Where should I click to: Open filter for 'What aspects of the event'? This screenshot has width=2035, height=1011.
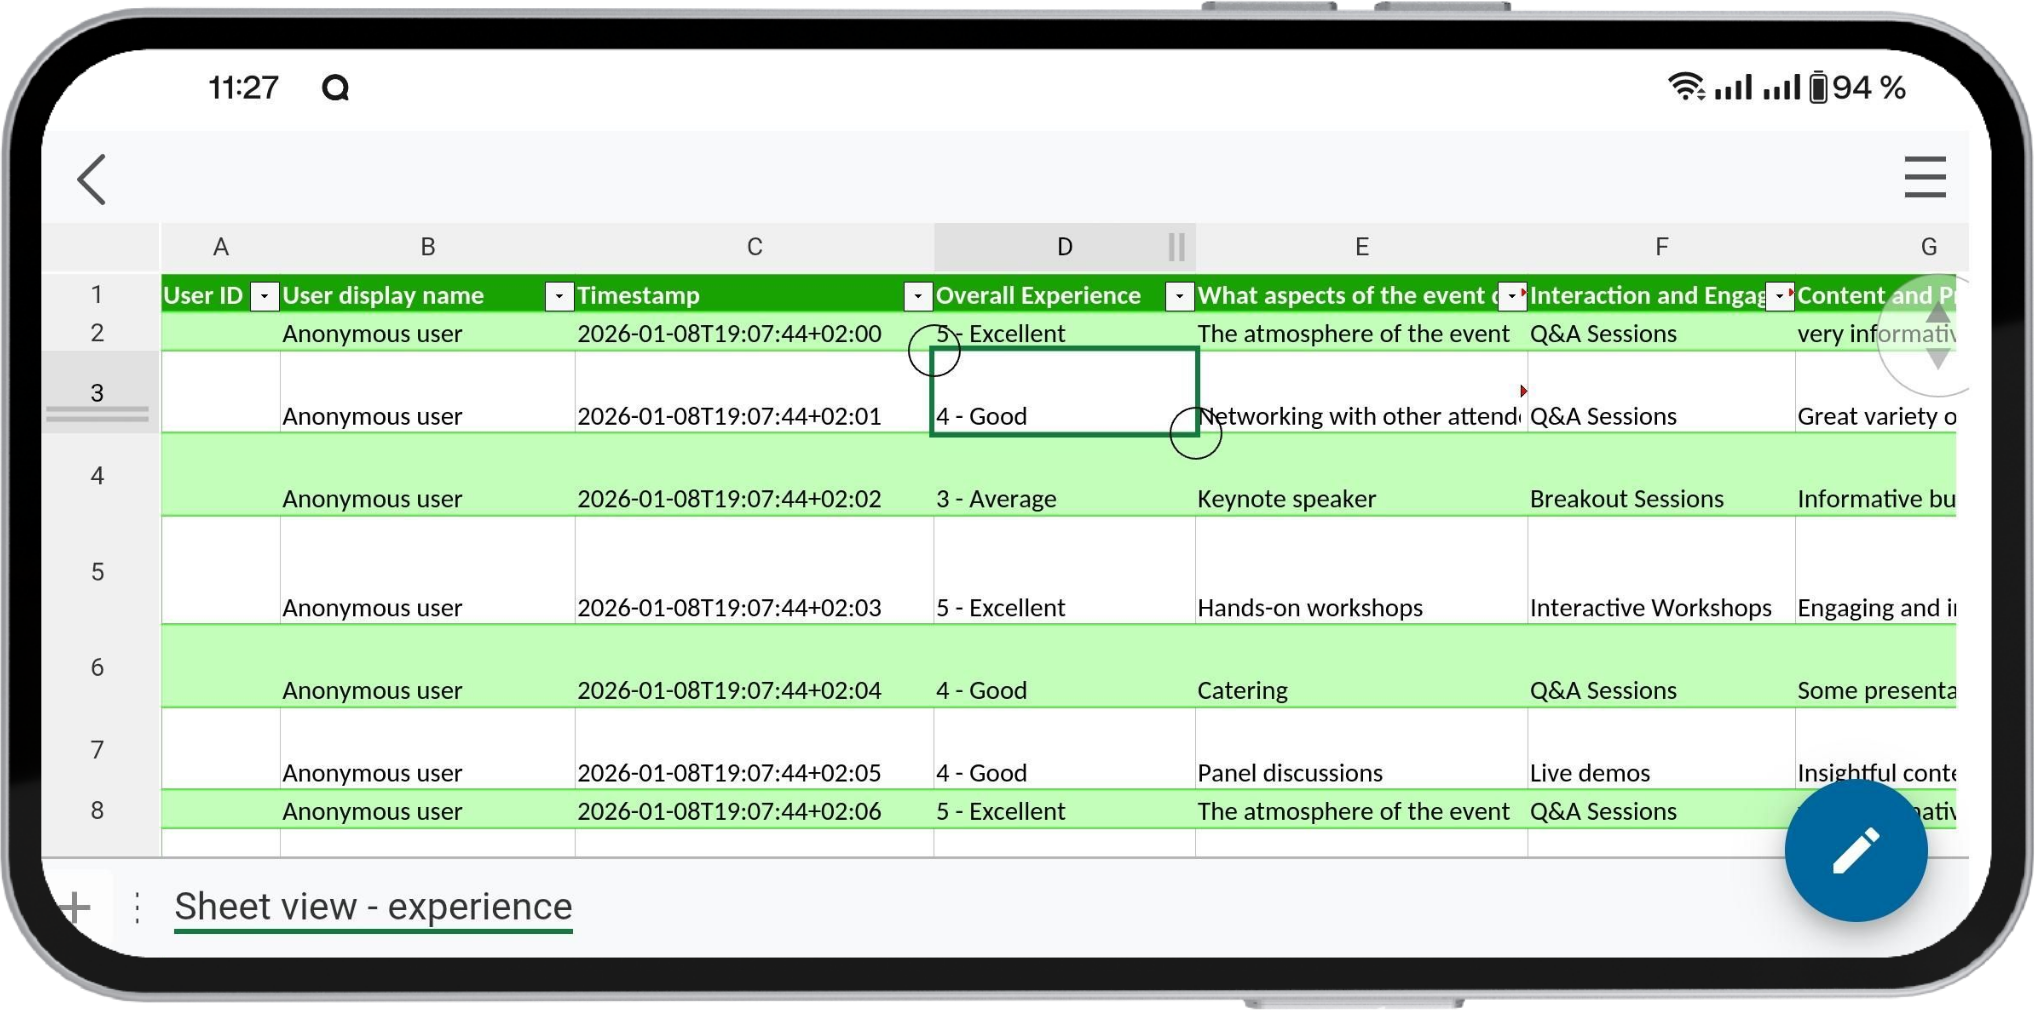coord(1511,296)
